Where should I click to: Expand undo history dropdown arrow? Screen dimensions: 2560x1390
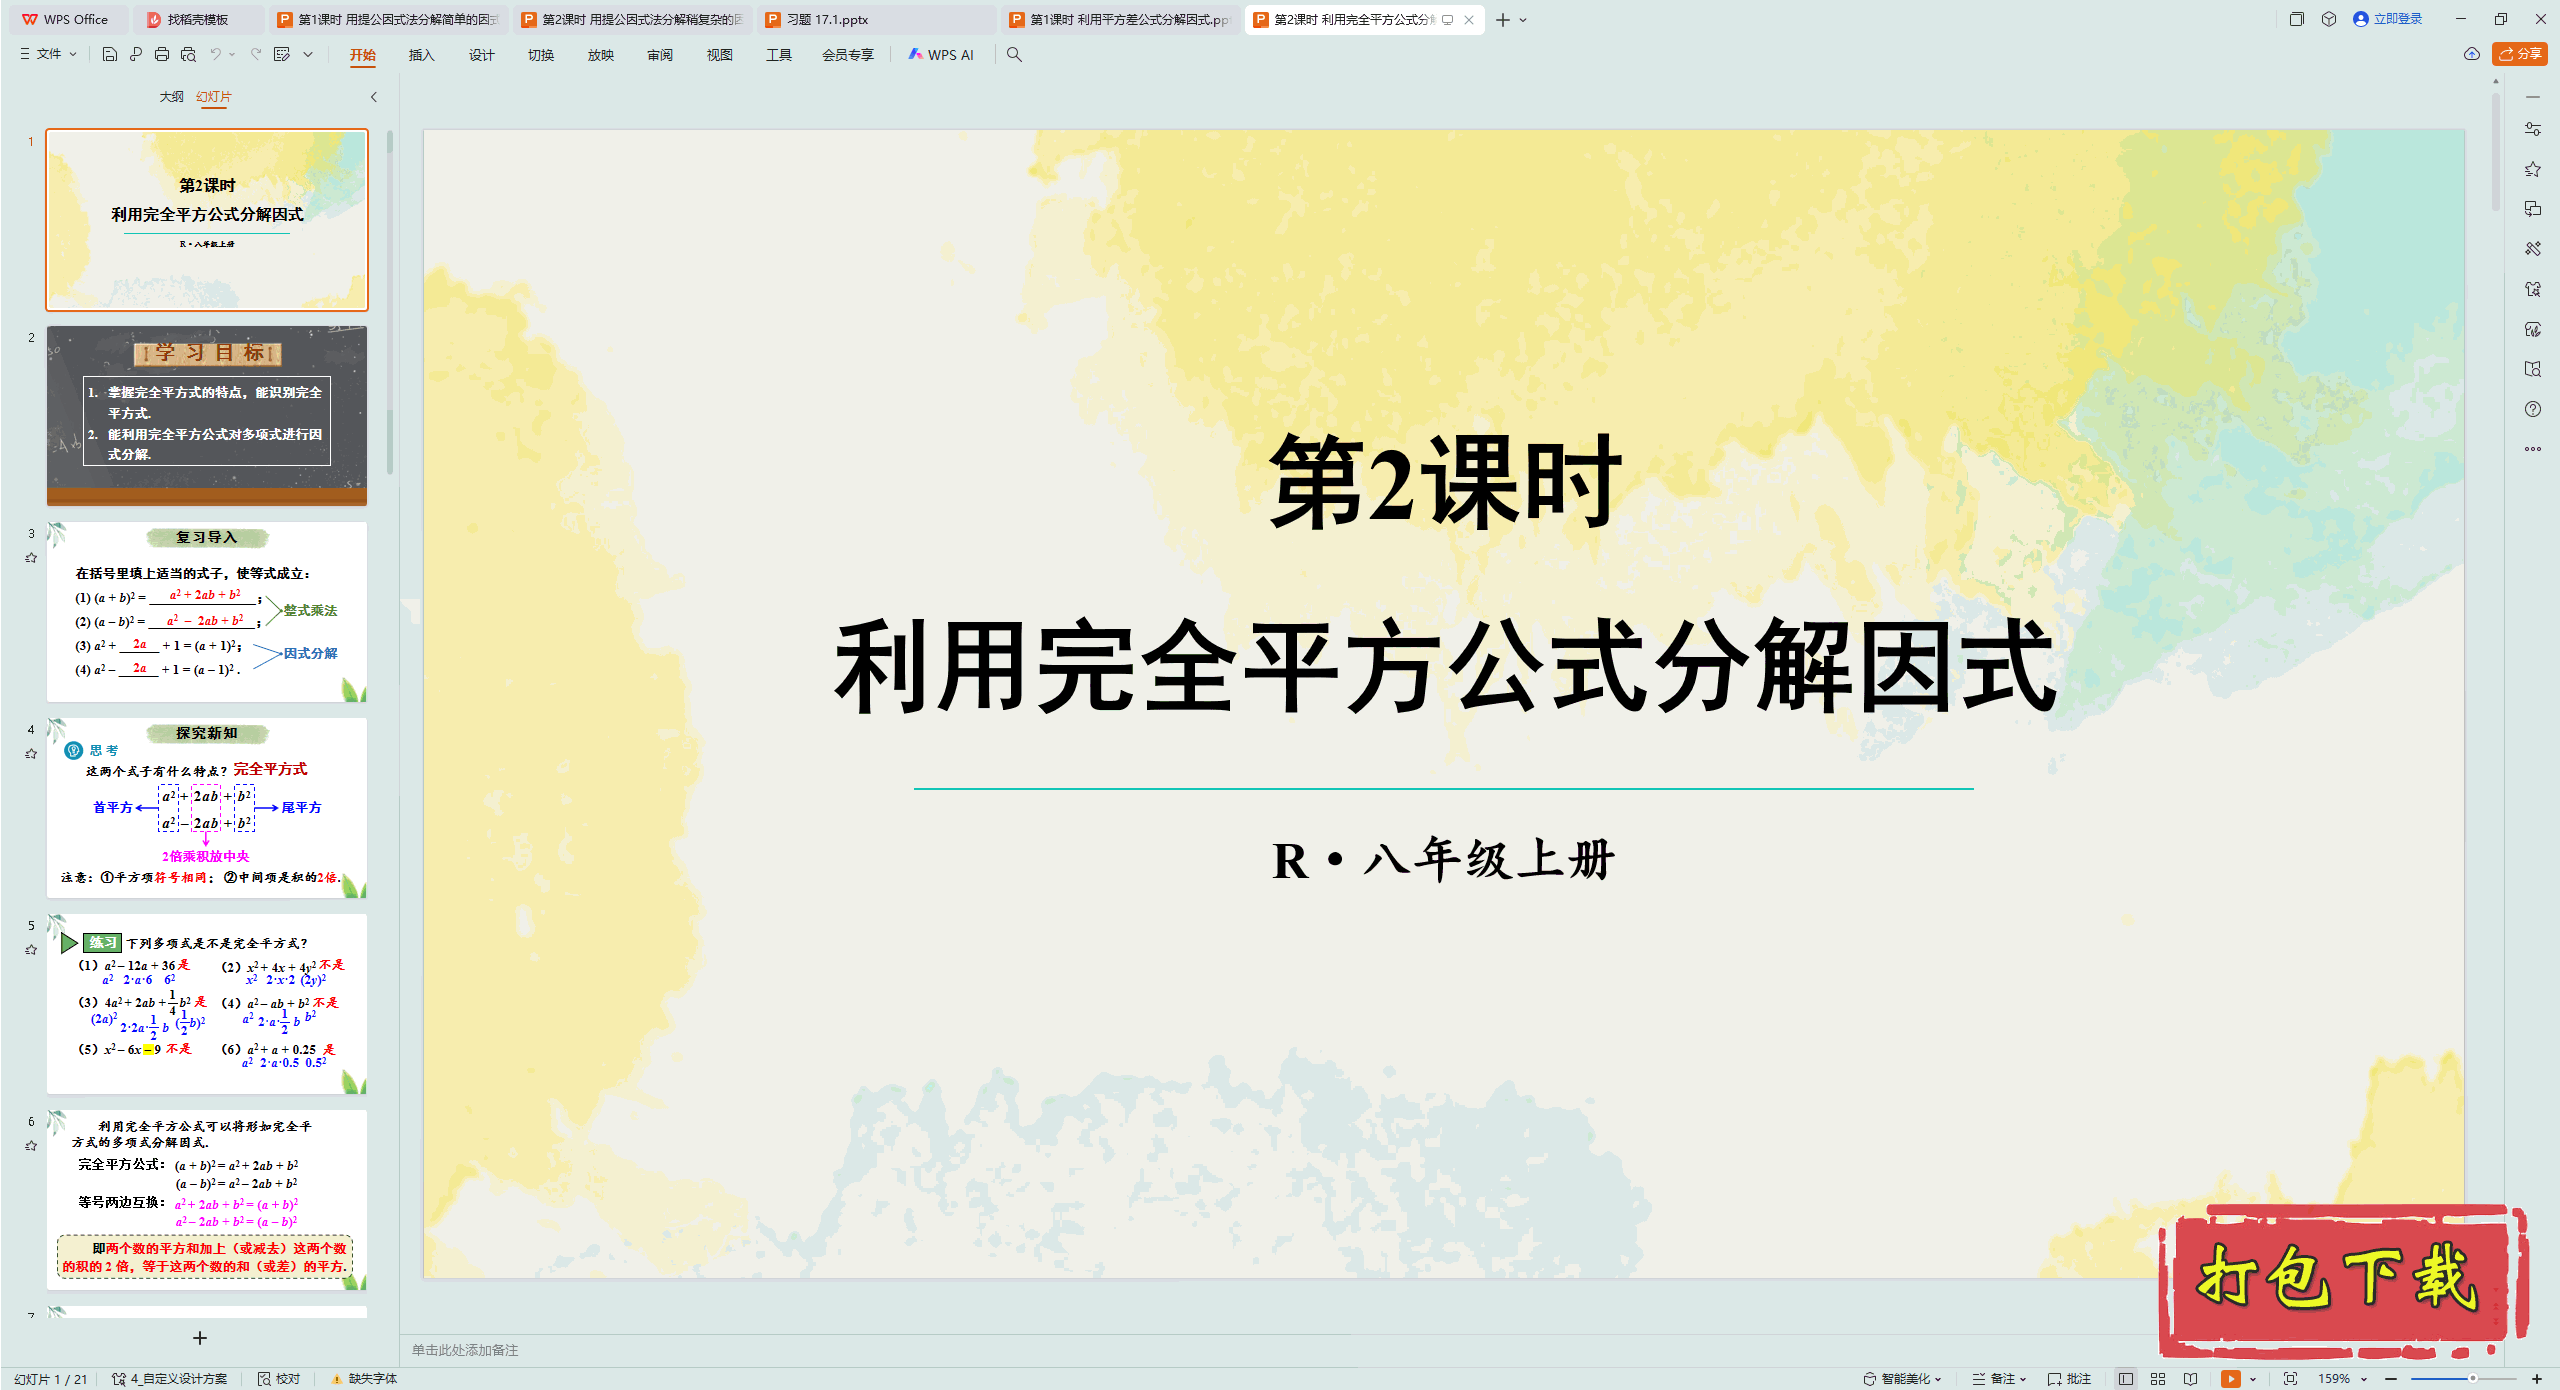pos(232,54)
